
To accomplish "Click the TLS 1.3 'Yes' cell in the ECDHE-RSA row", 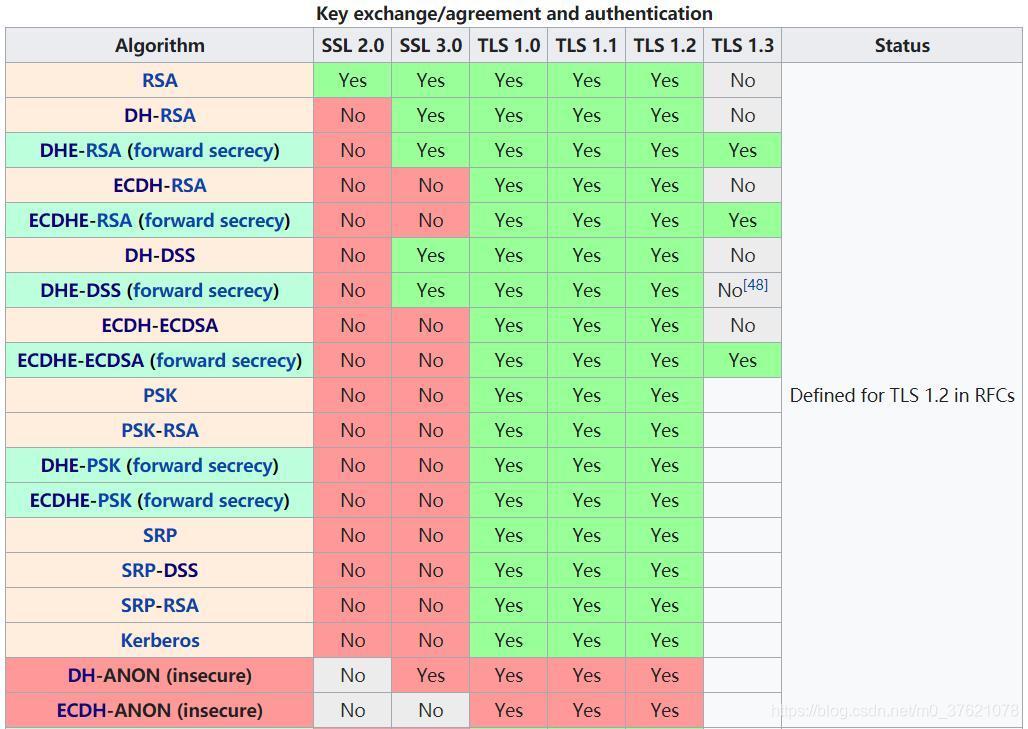I will point(743,221).
